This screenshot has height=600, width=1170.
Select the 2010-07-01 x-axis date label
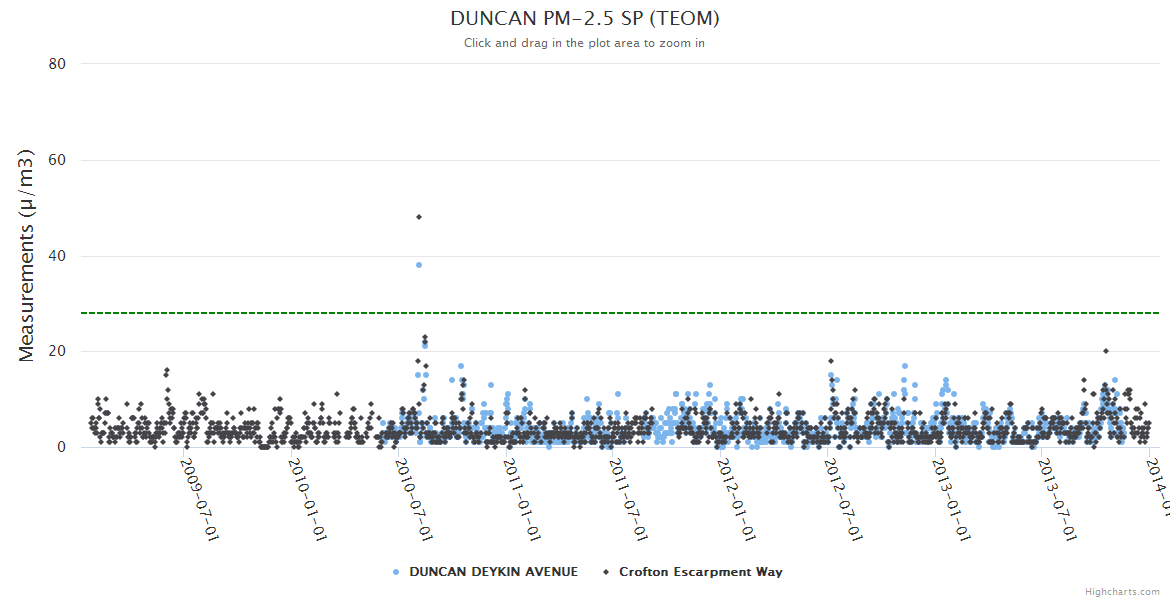pyautogui.click(x=411, y=498)
